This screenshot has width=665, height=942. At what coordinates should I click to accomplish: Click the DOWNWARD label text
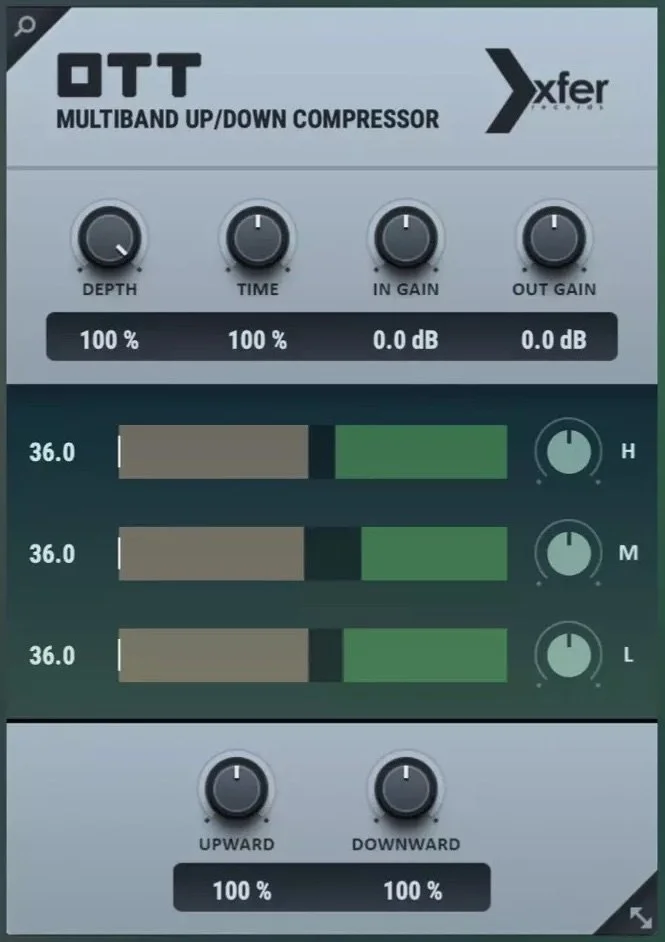(406, 844)
